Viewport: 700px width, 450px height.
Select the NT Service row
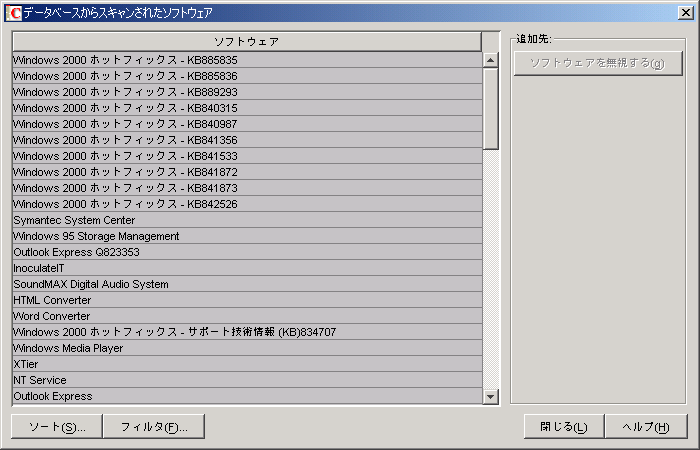tap(247, 380)
